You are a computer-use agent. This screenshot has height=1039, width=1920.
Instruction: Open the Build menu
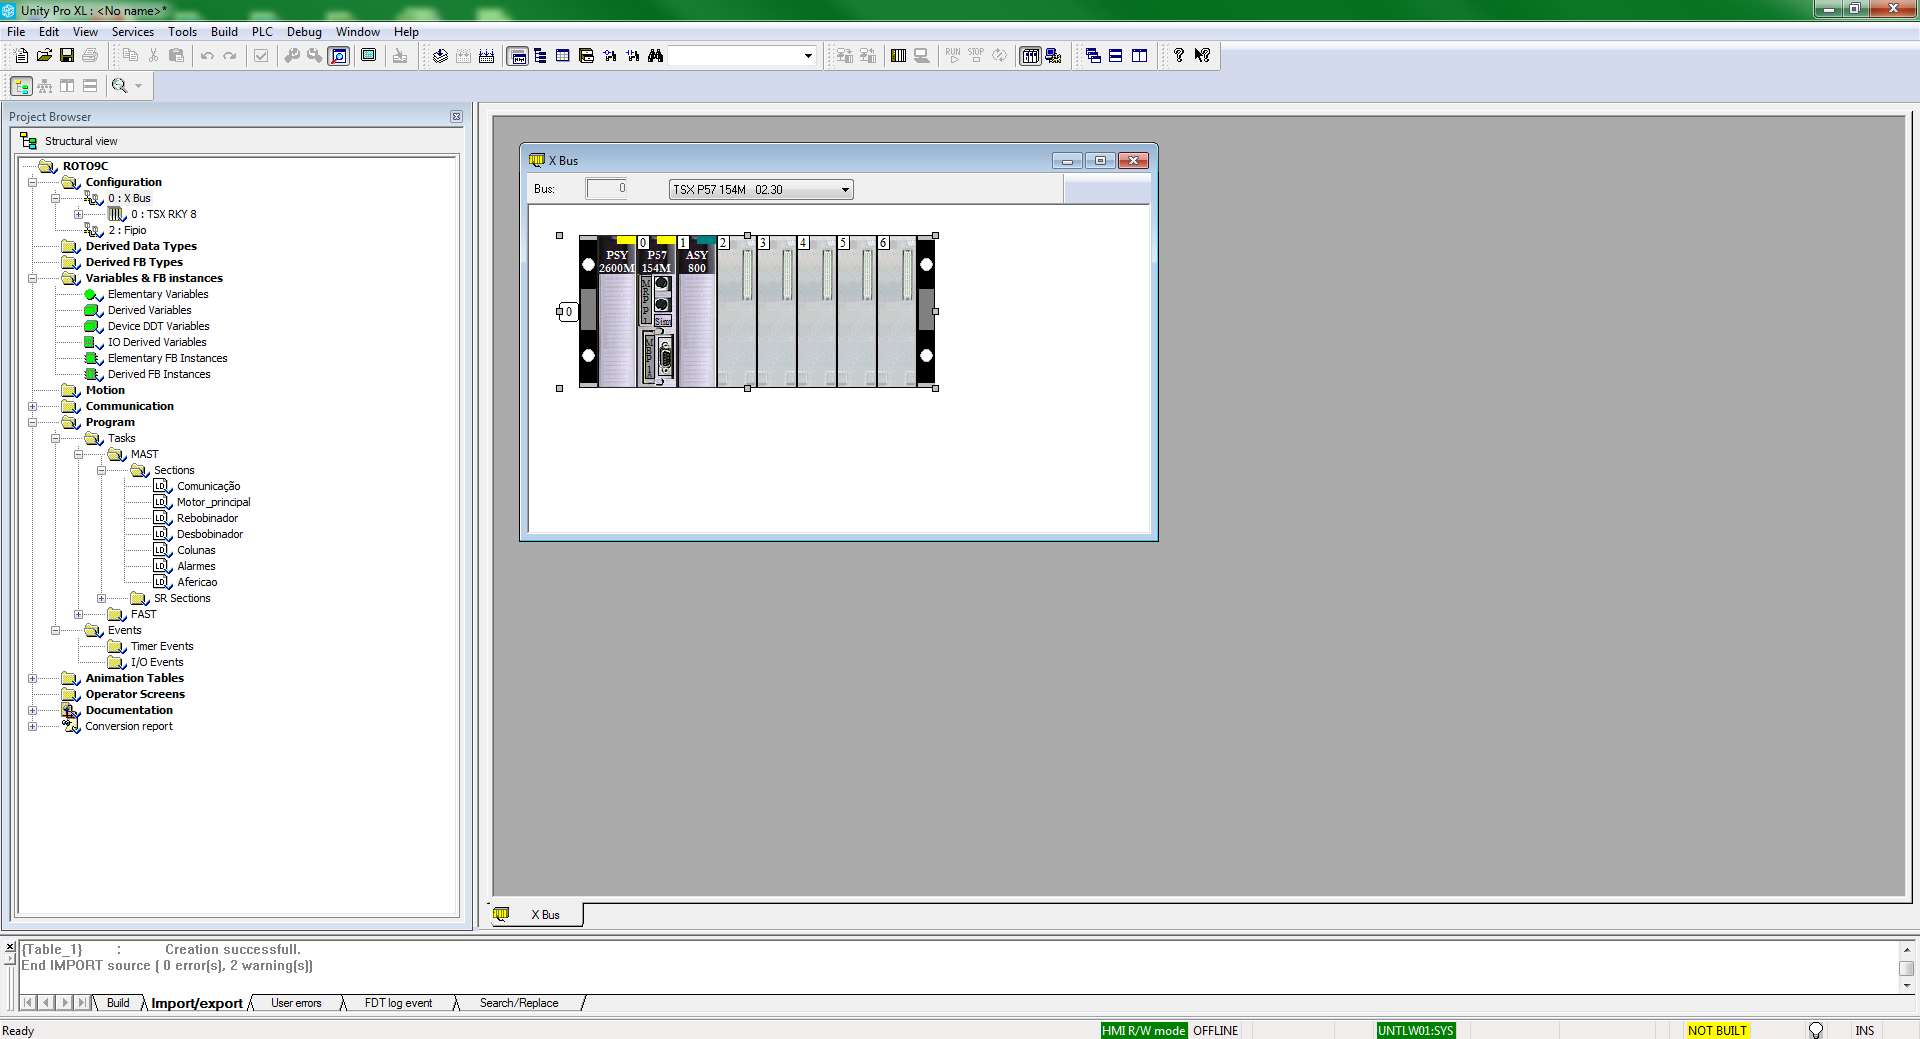pyautogui.click(x=224, y=32)
